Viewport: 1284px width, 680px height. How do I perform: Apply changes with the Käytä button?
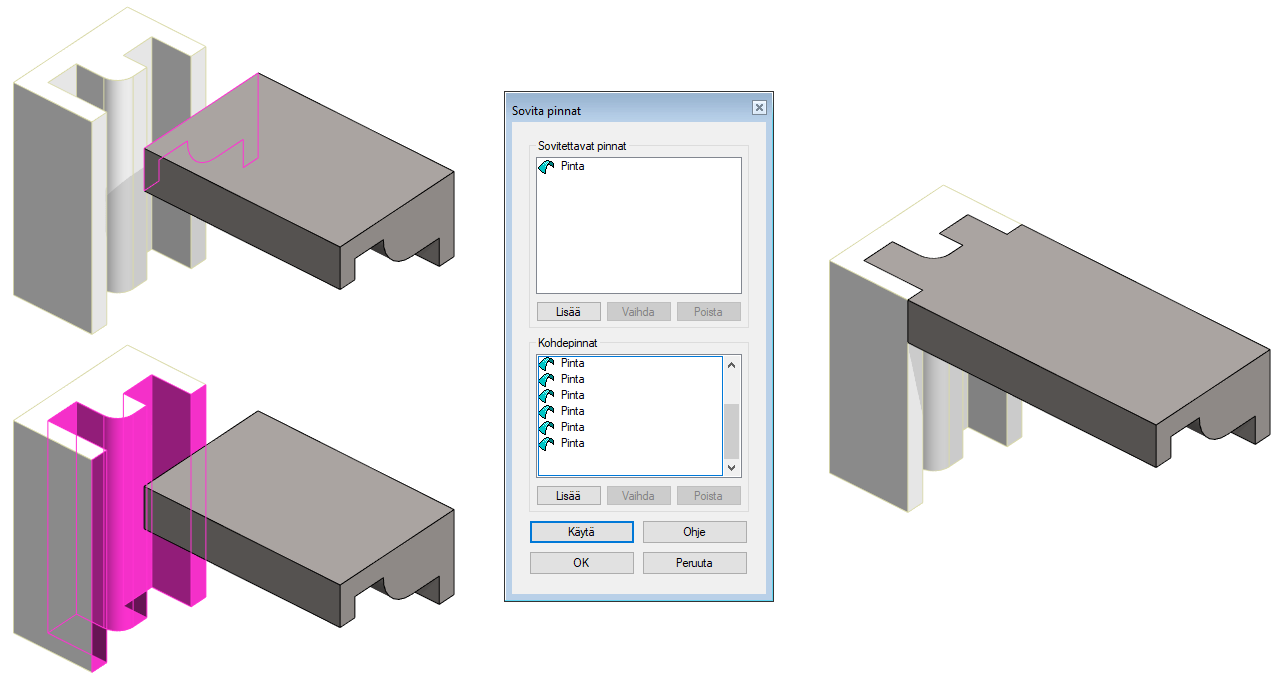pyautogui.click(x=581, y=532)
